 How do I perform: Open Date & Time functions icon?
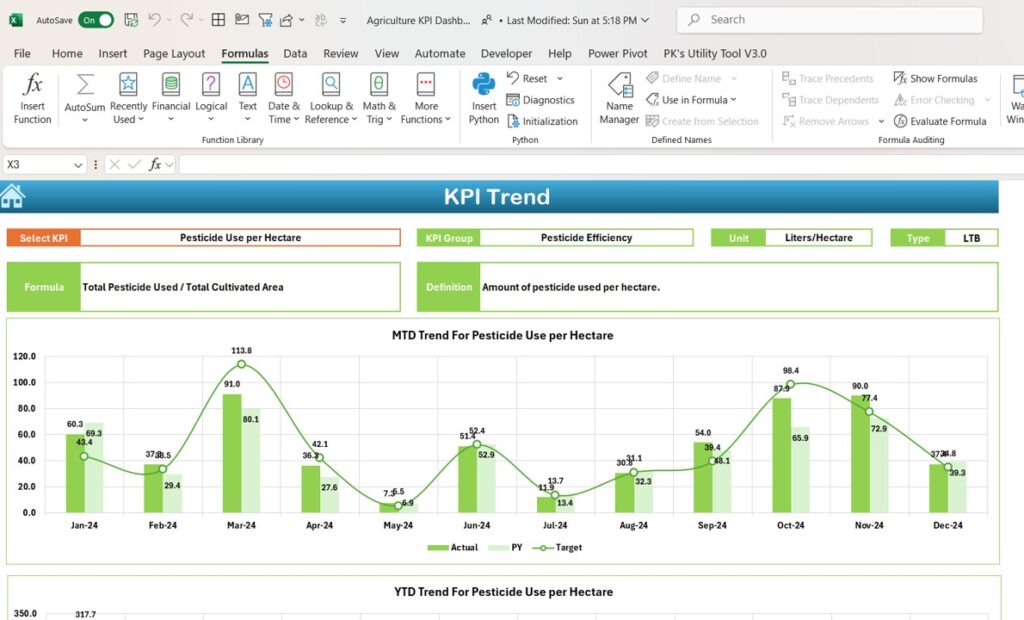(283, 85)
